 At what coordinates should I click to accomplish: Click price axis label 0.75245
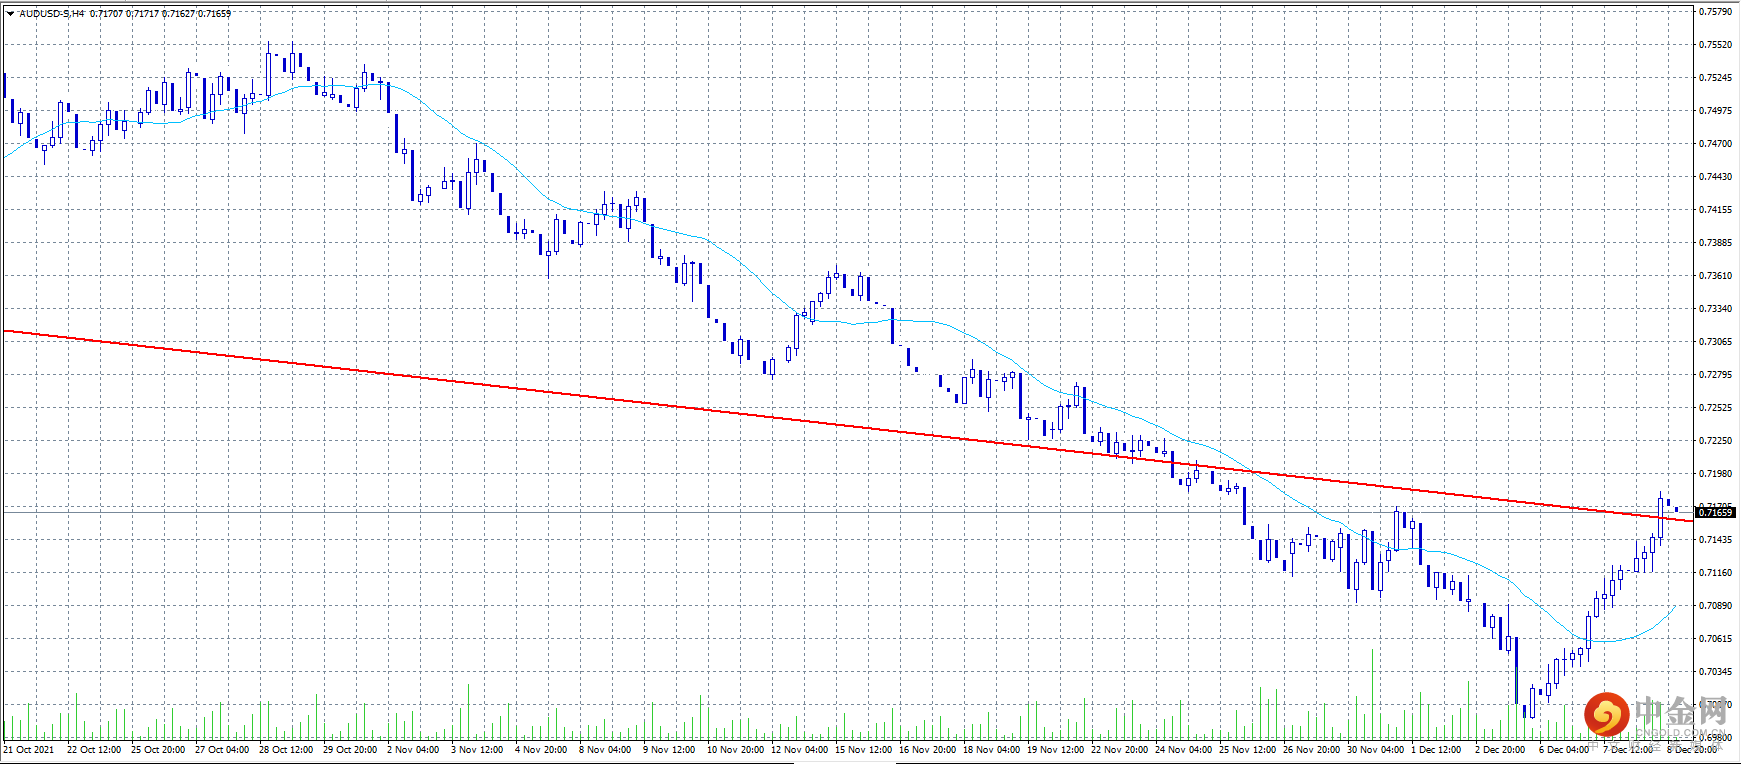(x=1716, y=78)
